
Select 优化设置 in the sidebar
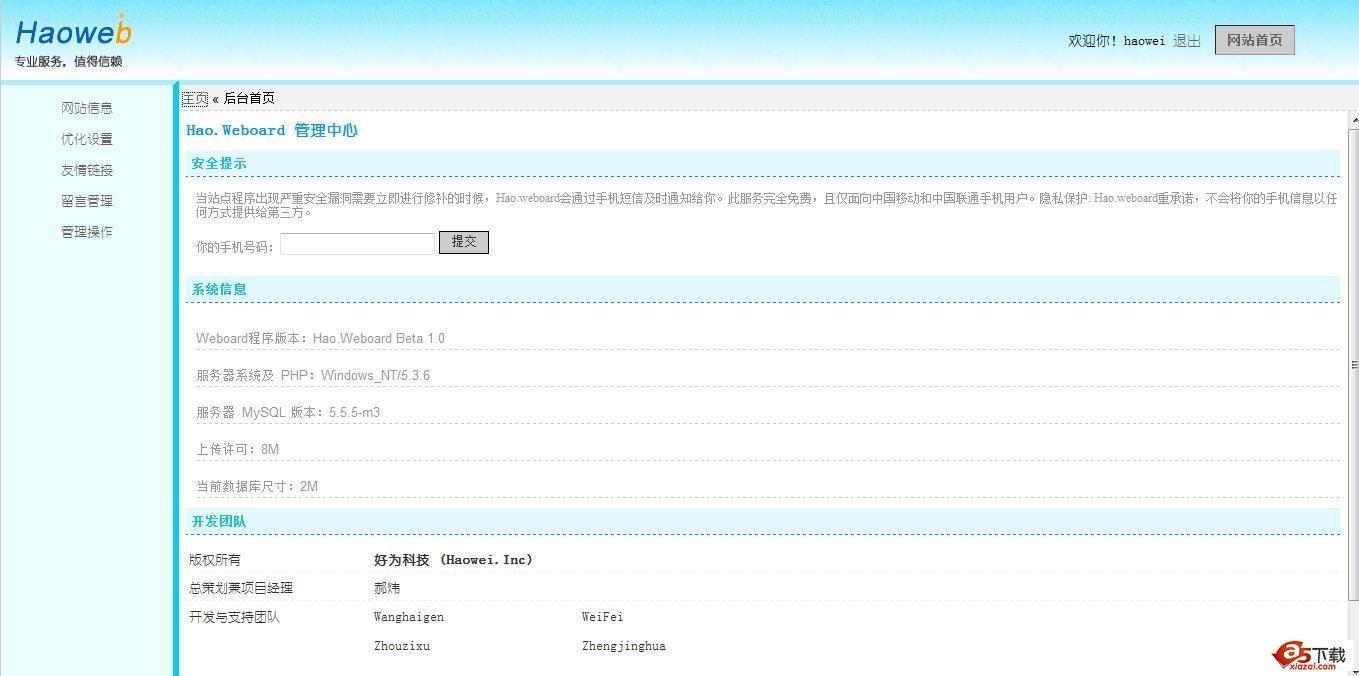[x=87, y=139]
